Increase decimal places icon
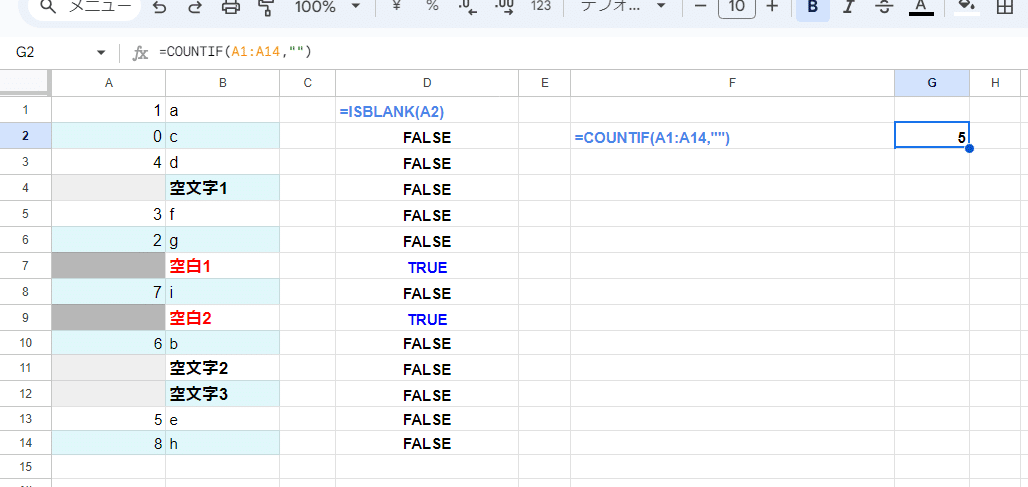The width and height of the screenshot is (1028, 487). click(x=504, y=7)
